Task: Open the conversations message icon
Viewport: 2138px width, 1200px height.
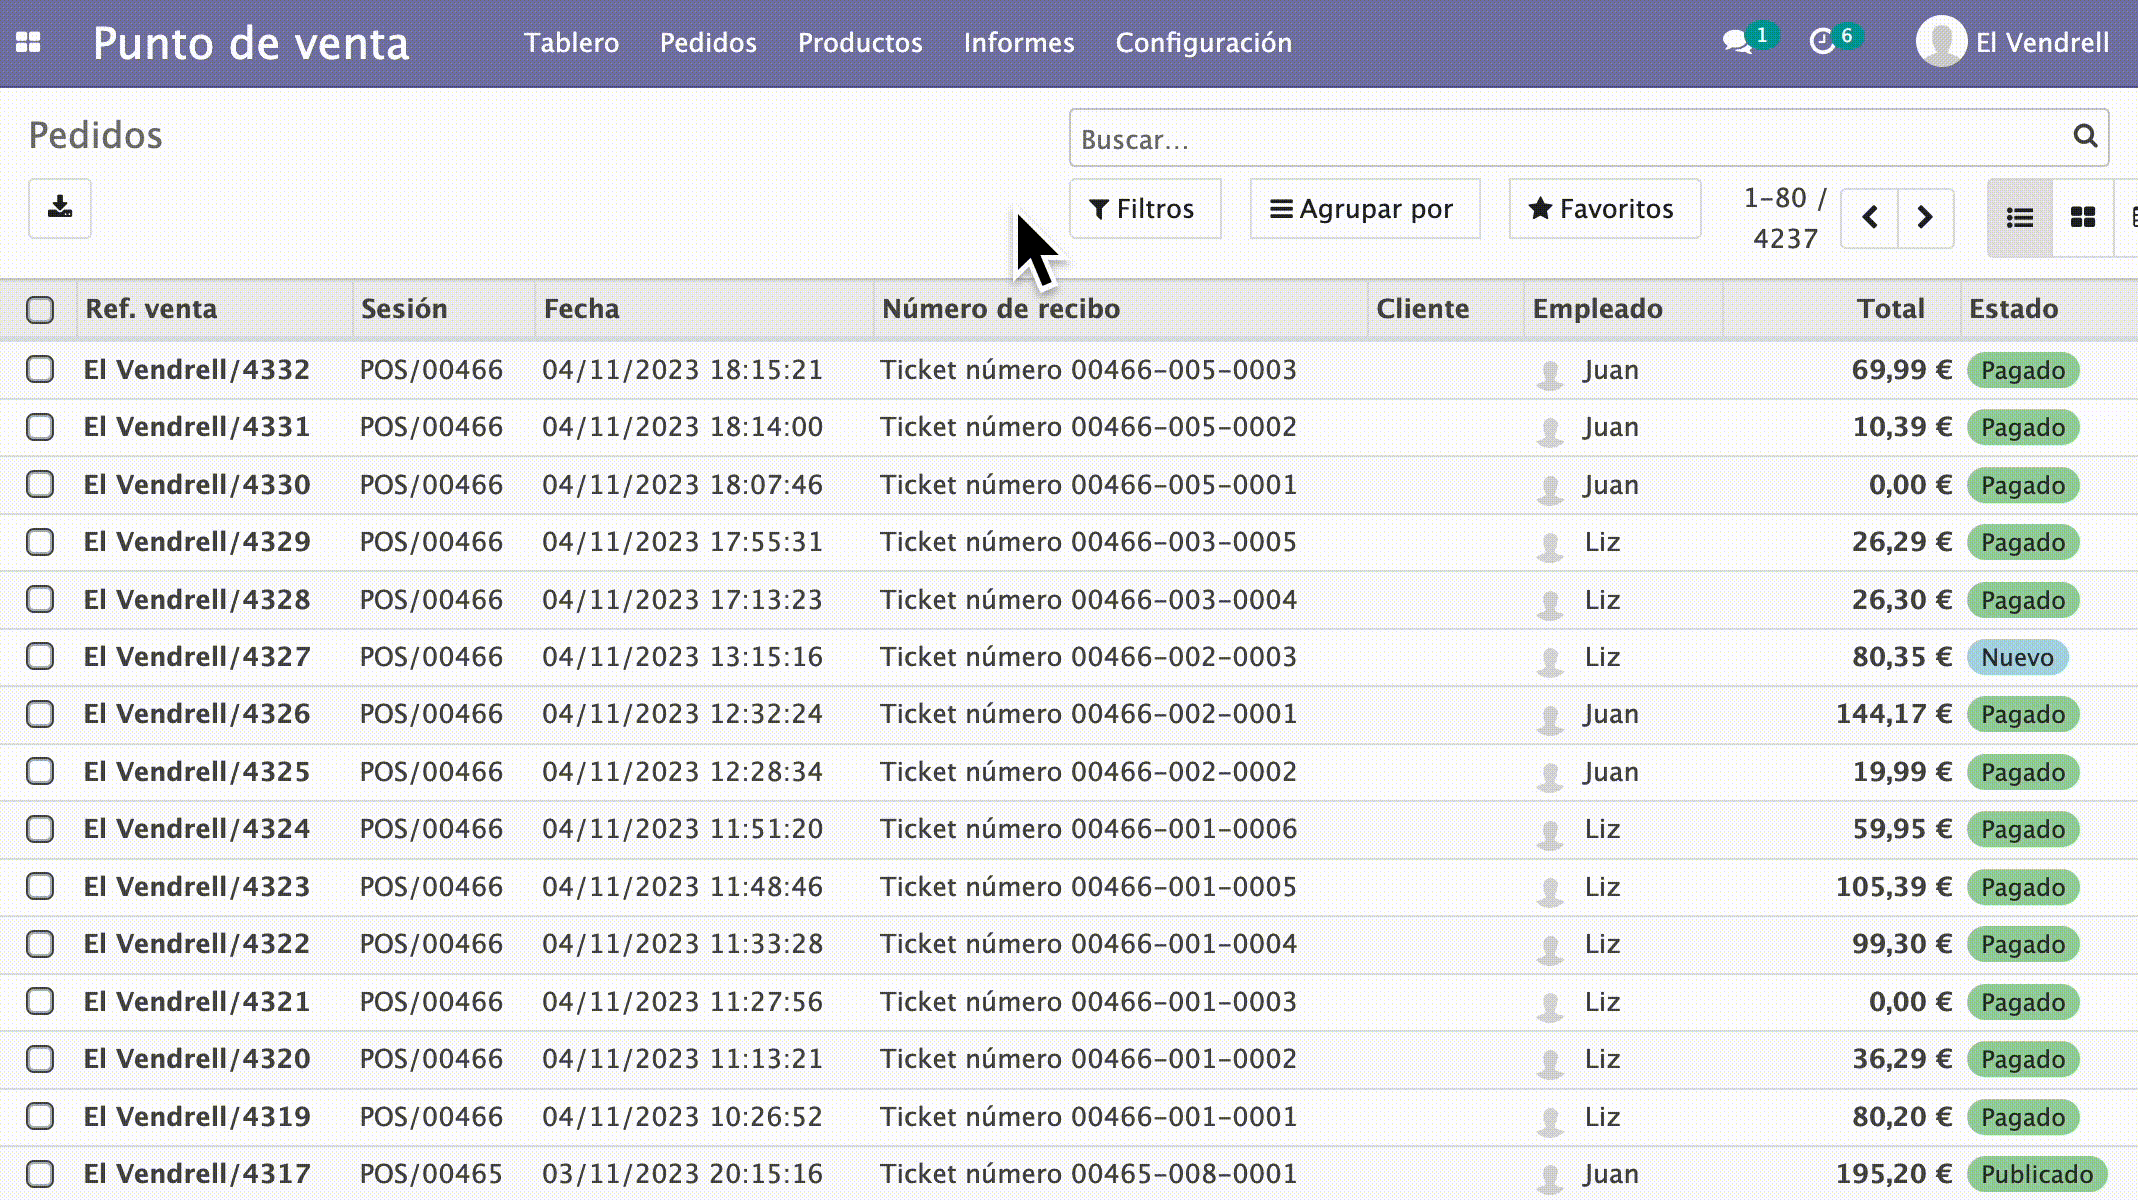Action: pos(1737,42)
